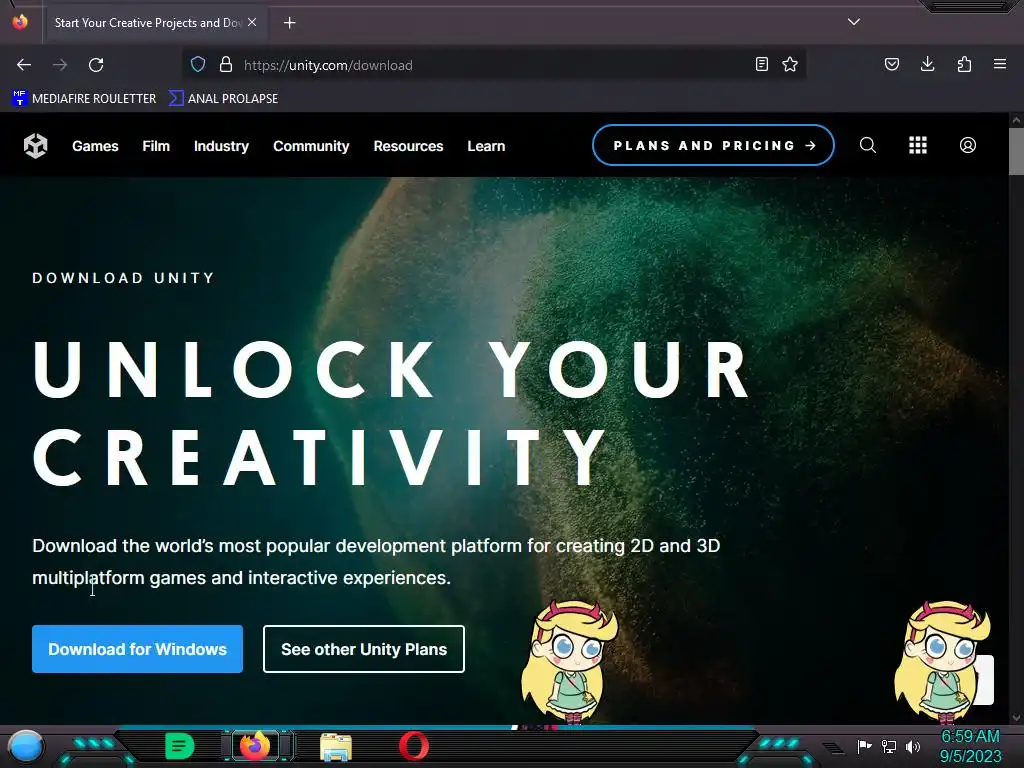Open the MEDIAFIRE ROULETTER bookmark
This screenshot has width=1024, height=768.
coord(84,99)
